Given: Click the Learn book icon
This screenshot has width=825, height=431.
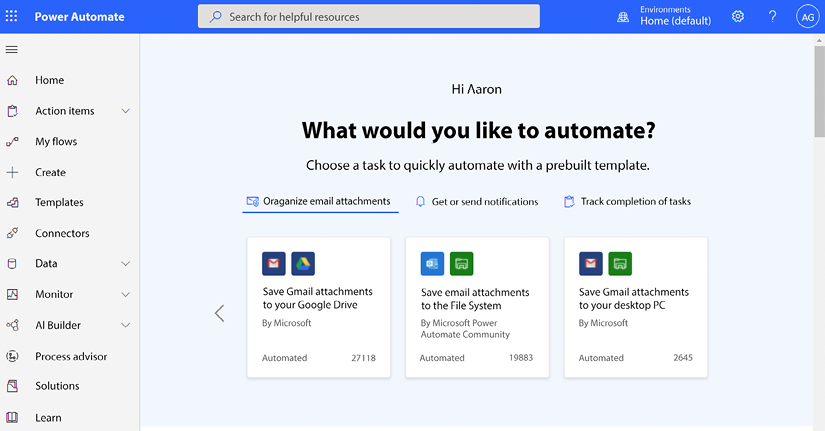Looking at the screenshot, I should [x=12, y=417].
